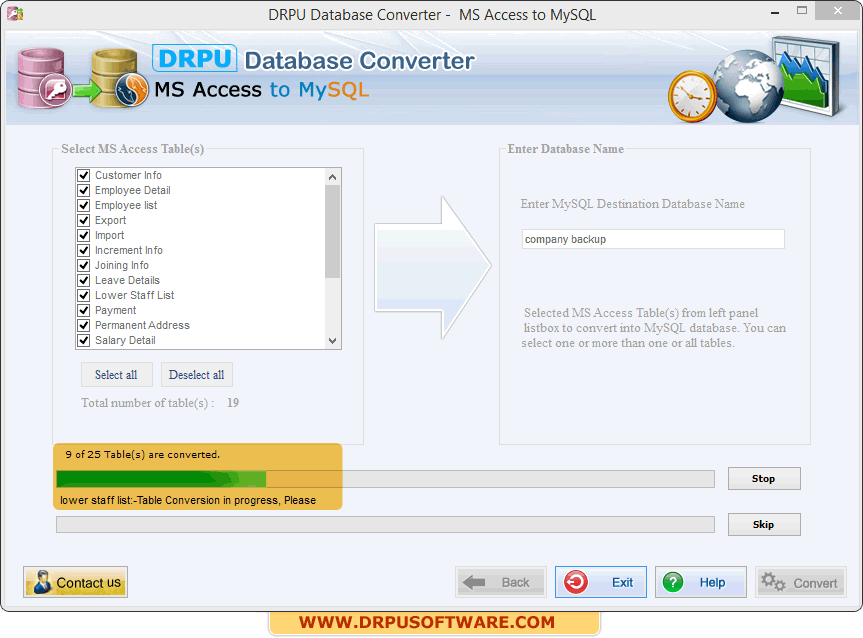Click the Convert button
The height and width of the screenshot is (638, 863).
coord(800,582)
